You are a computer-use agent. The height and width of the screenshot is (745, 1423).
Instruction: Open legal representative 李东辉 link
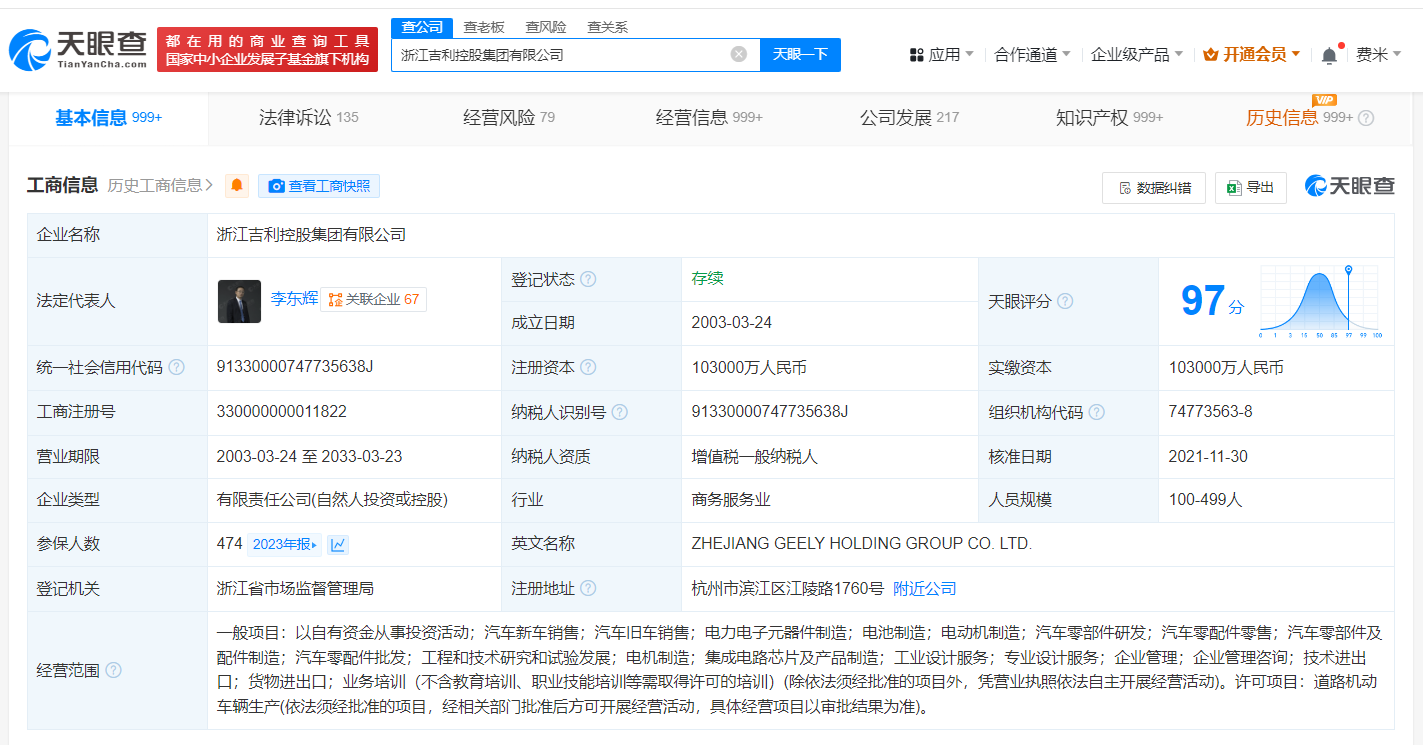click(x=294, y=299)
